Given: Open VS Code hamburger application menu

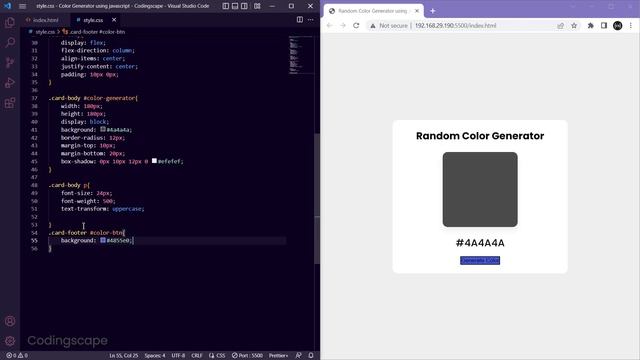Looking at the screenshot, I should 22,6.
